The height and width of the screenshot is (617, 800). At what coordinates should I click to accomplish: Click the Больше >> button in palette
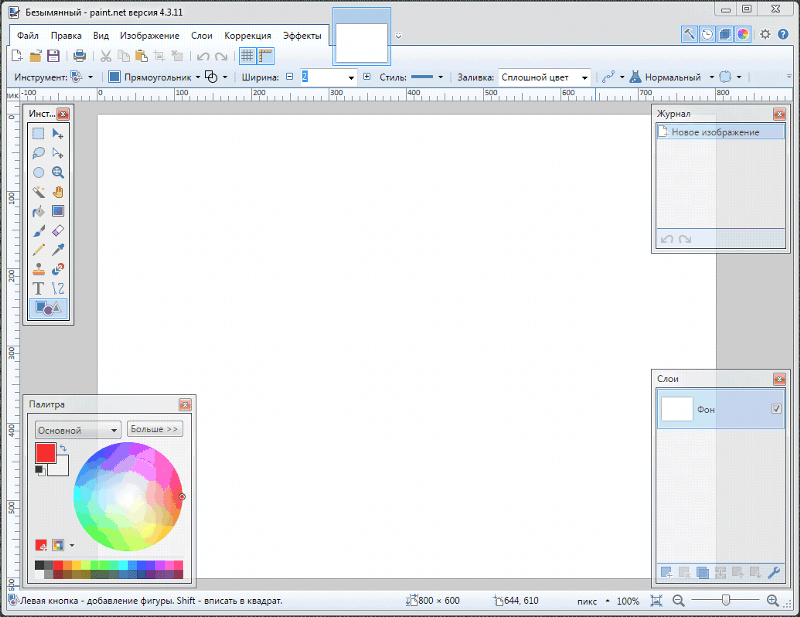[154, 429]
